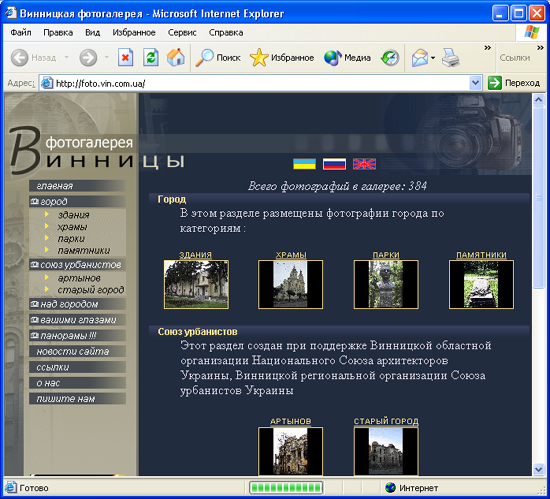This screenshot has width=550, height=499.
Task: Open the Справка menu
Action: pyautogui.click(x=226, y=33)
